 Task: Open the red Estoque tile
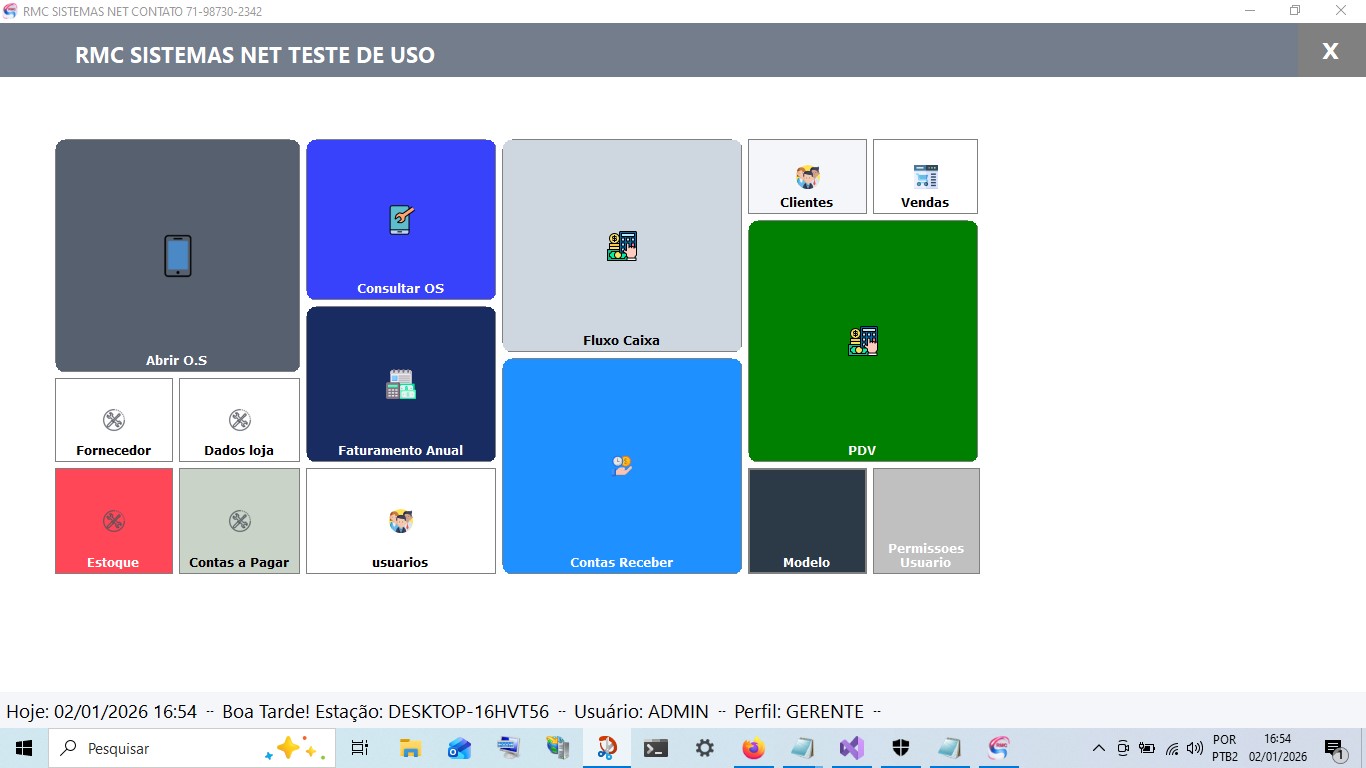click(113, 521)
